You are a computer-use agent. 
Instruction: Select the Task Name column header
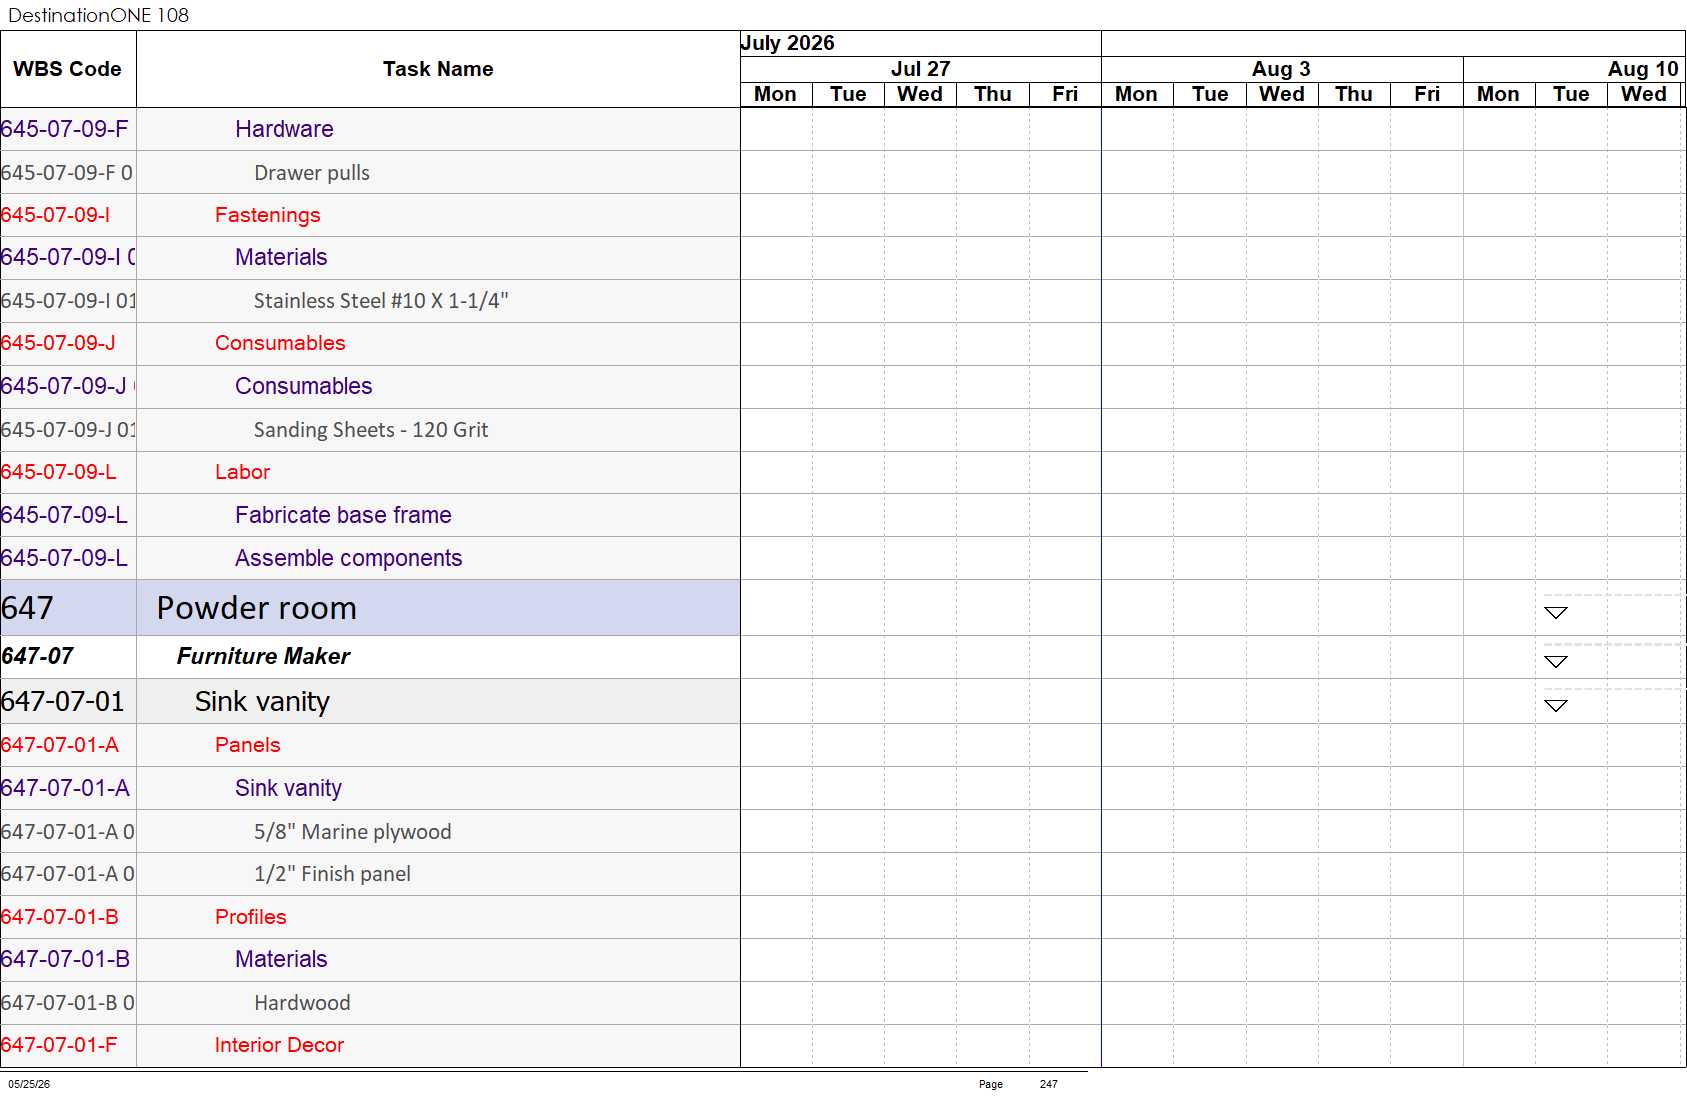tap(438, 69)
